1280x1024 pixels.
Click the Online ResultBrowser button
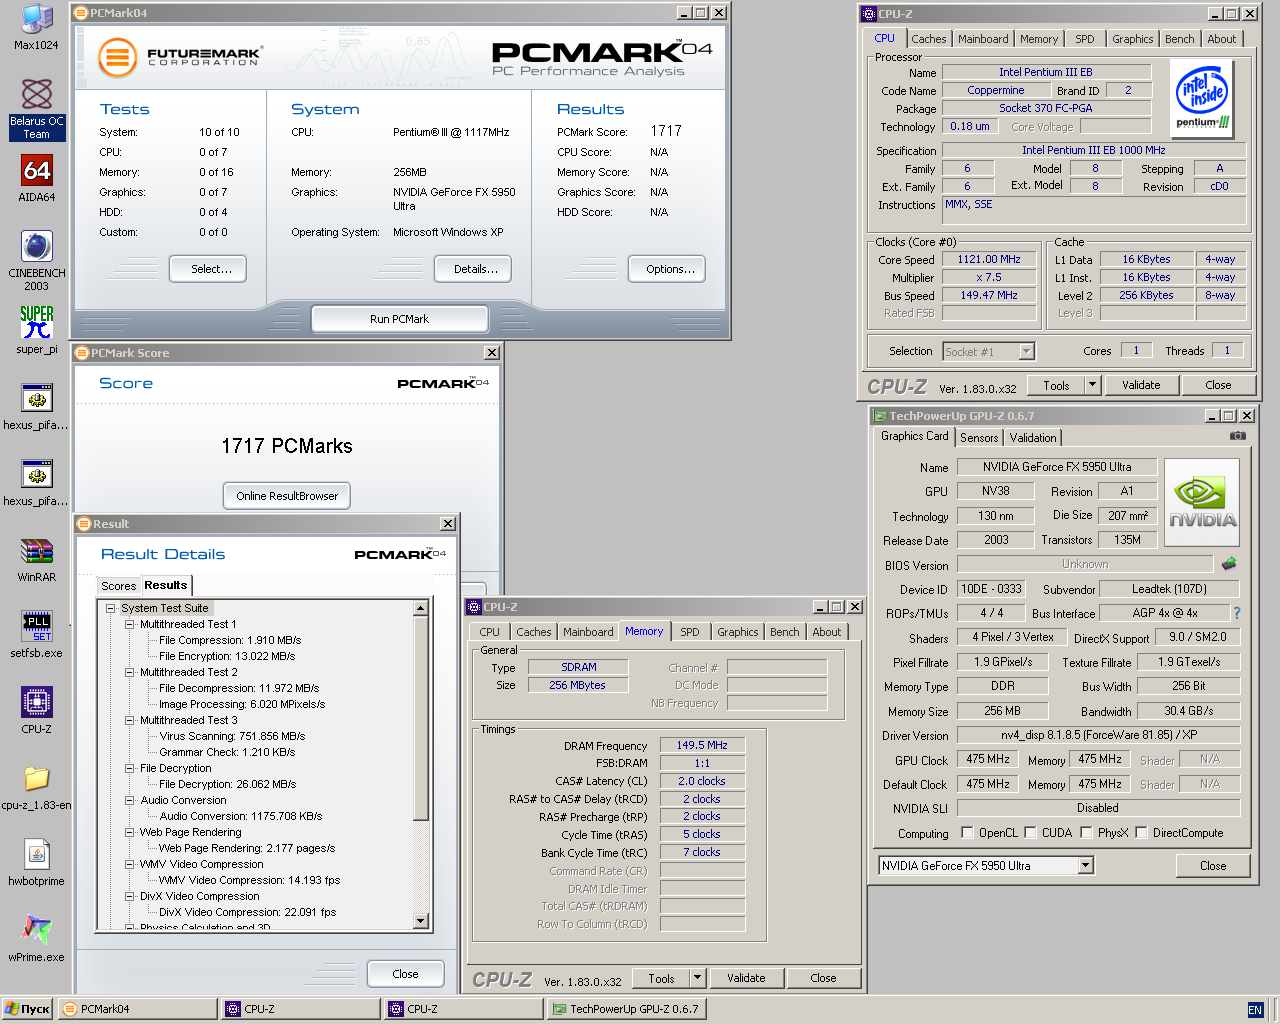point(287,496)
